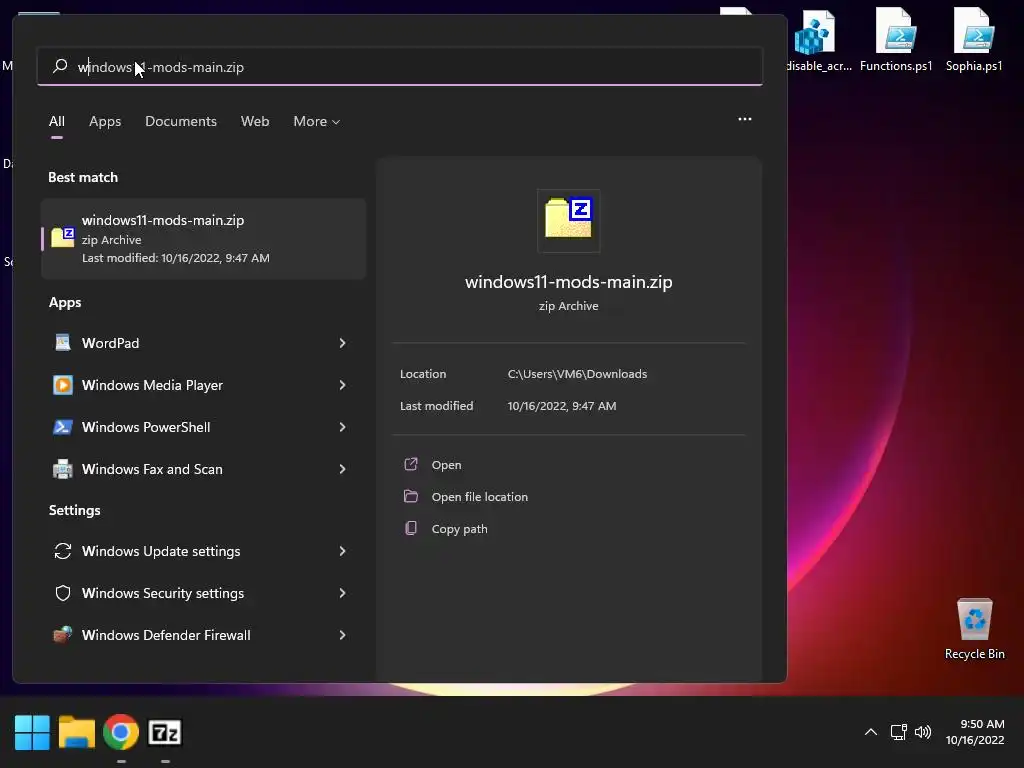1024x768 pixels.
Task: Select the disable_acr... registry file on desktop
Action: click(818, 40)
